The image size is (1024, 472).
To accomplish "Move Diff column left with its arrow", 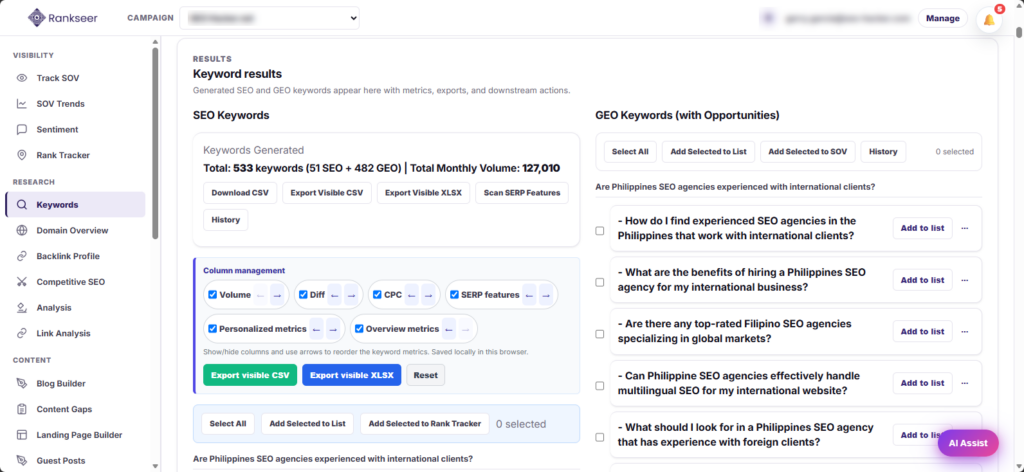I will click(334, 295).
